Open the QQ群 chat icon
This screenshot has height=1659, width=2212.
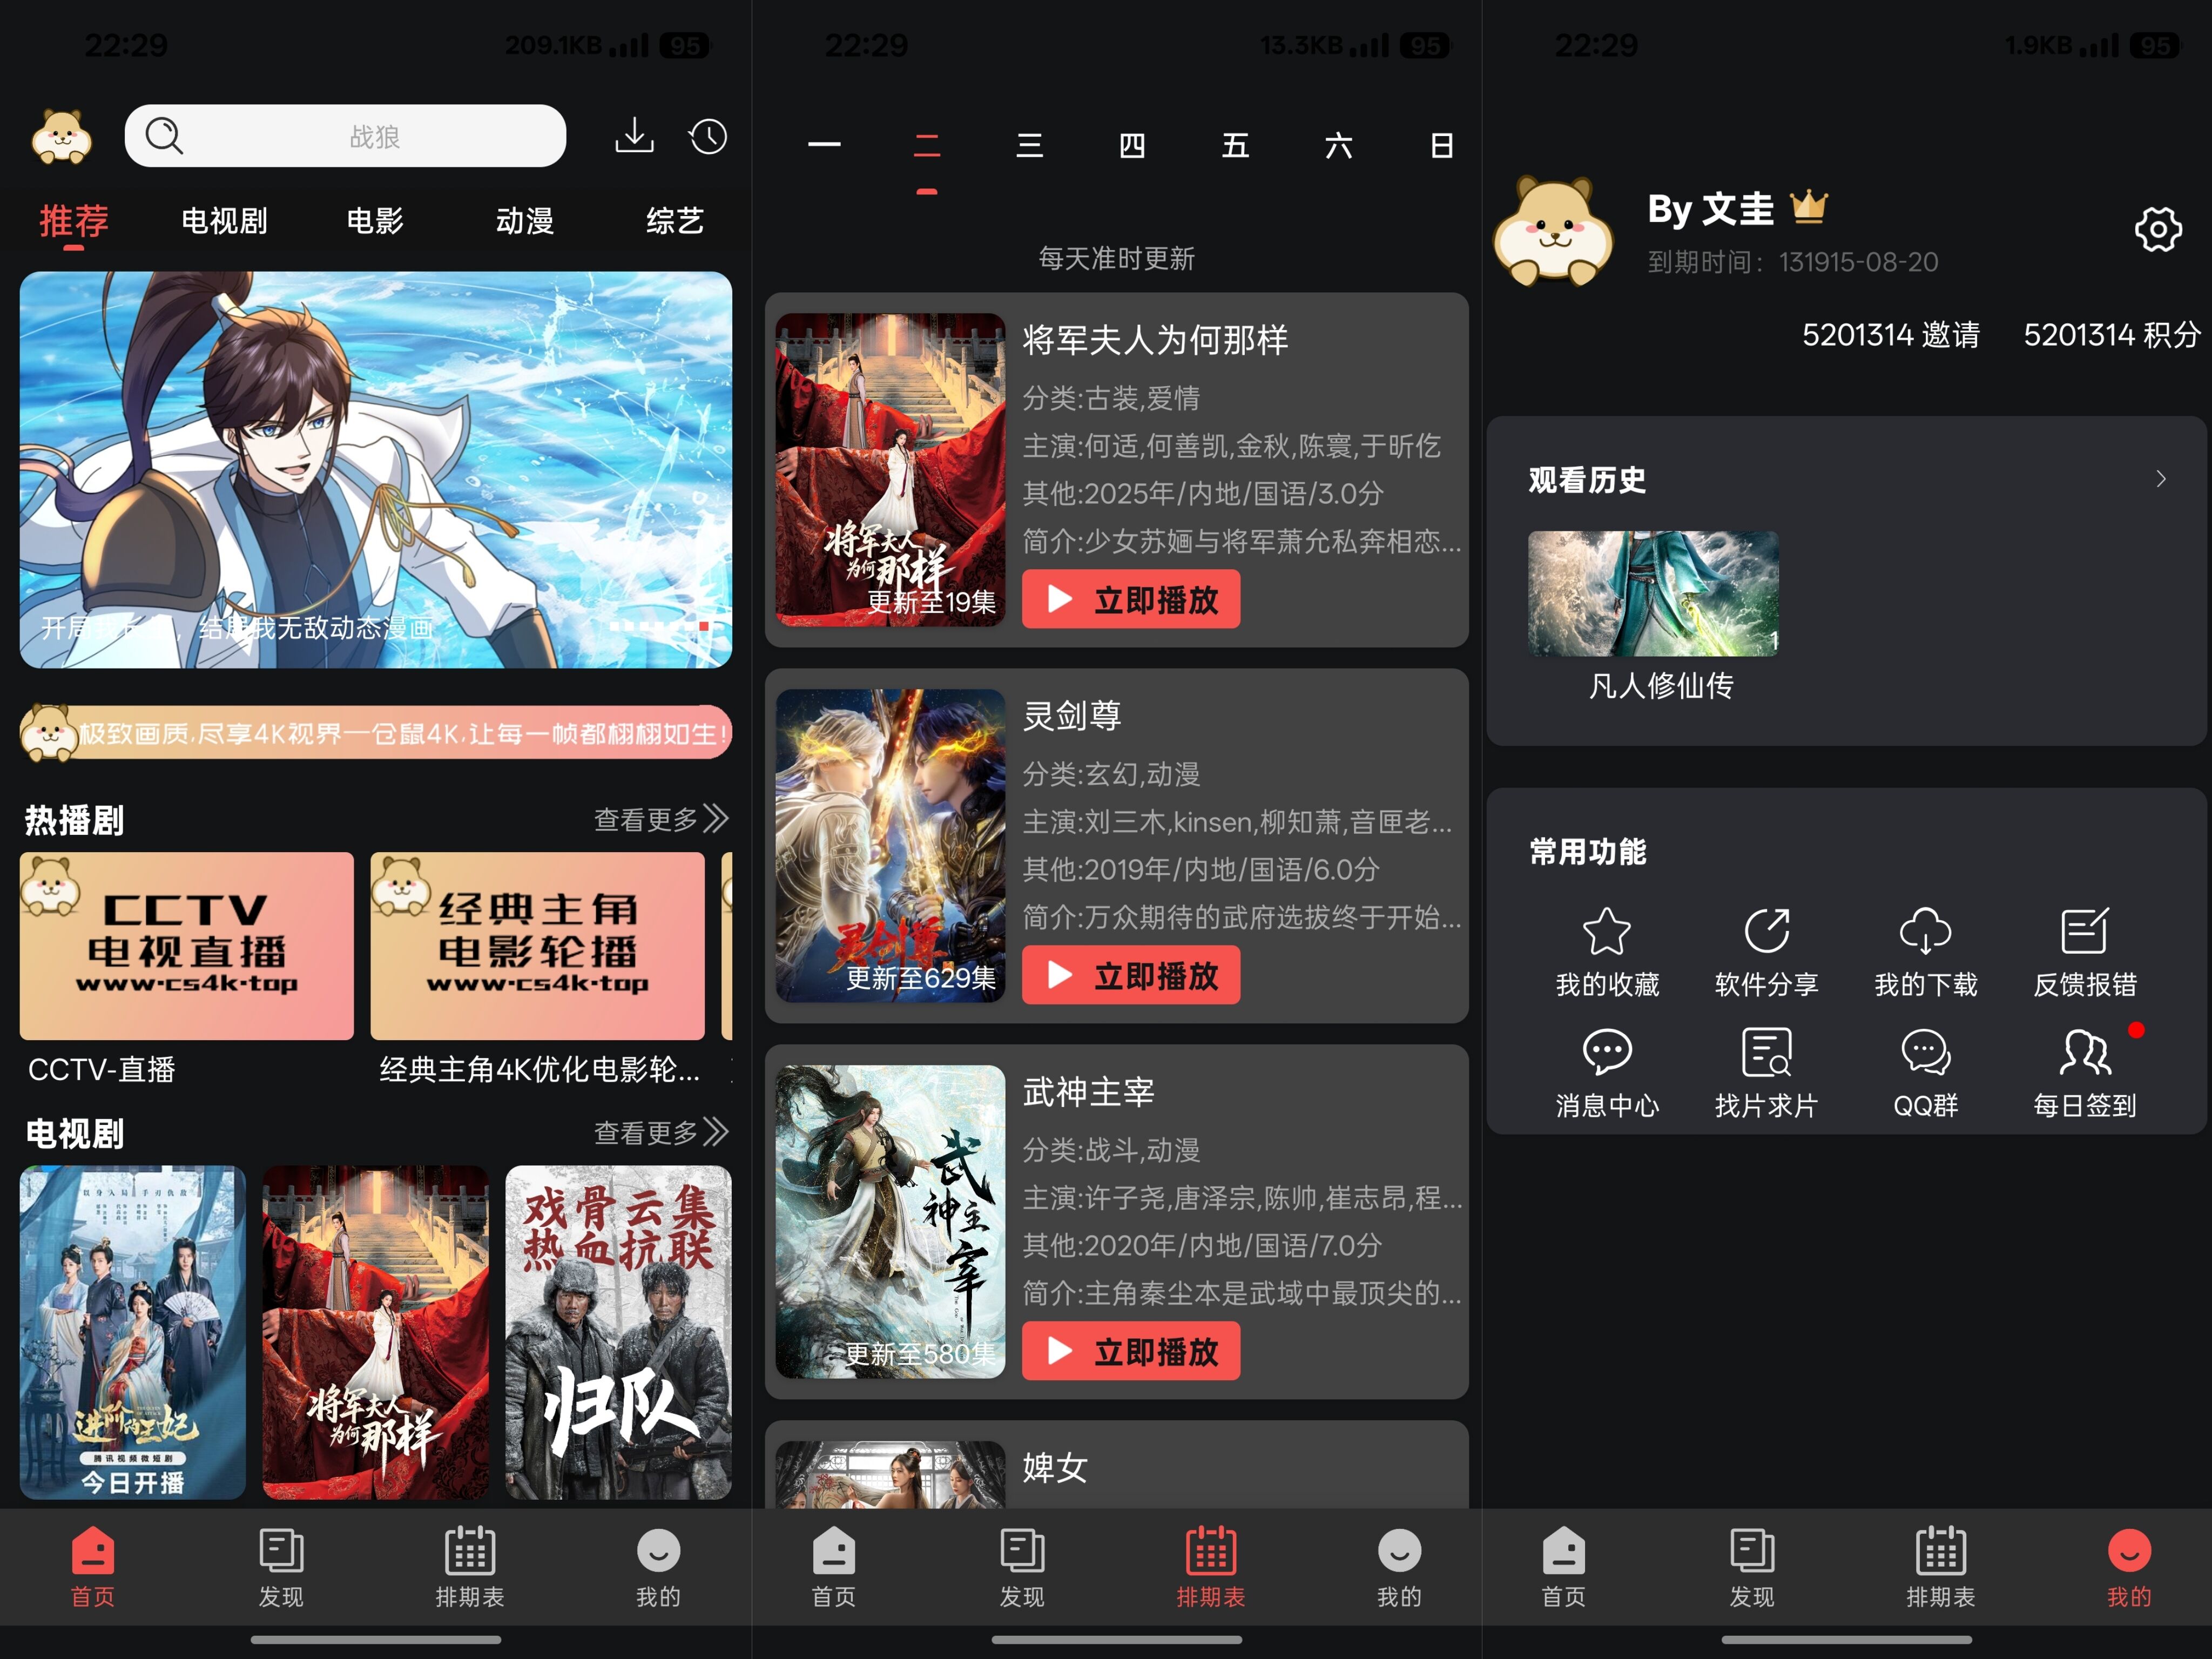tap(1925, 1051)
